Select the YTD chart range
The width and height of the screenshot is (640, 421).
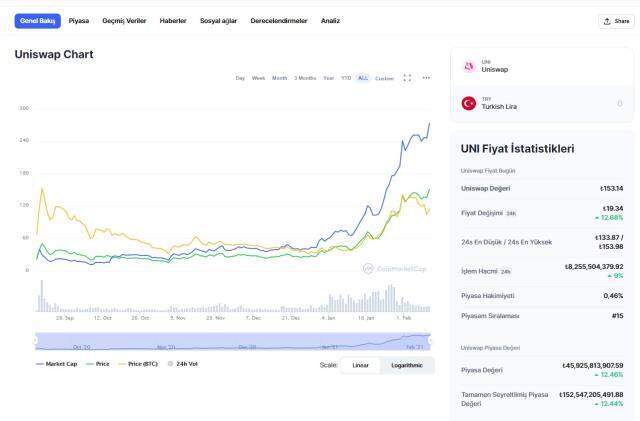(346, 78)
